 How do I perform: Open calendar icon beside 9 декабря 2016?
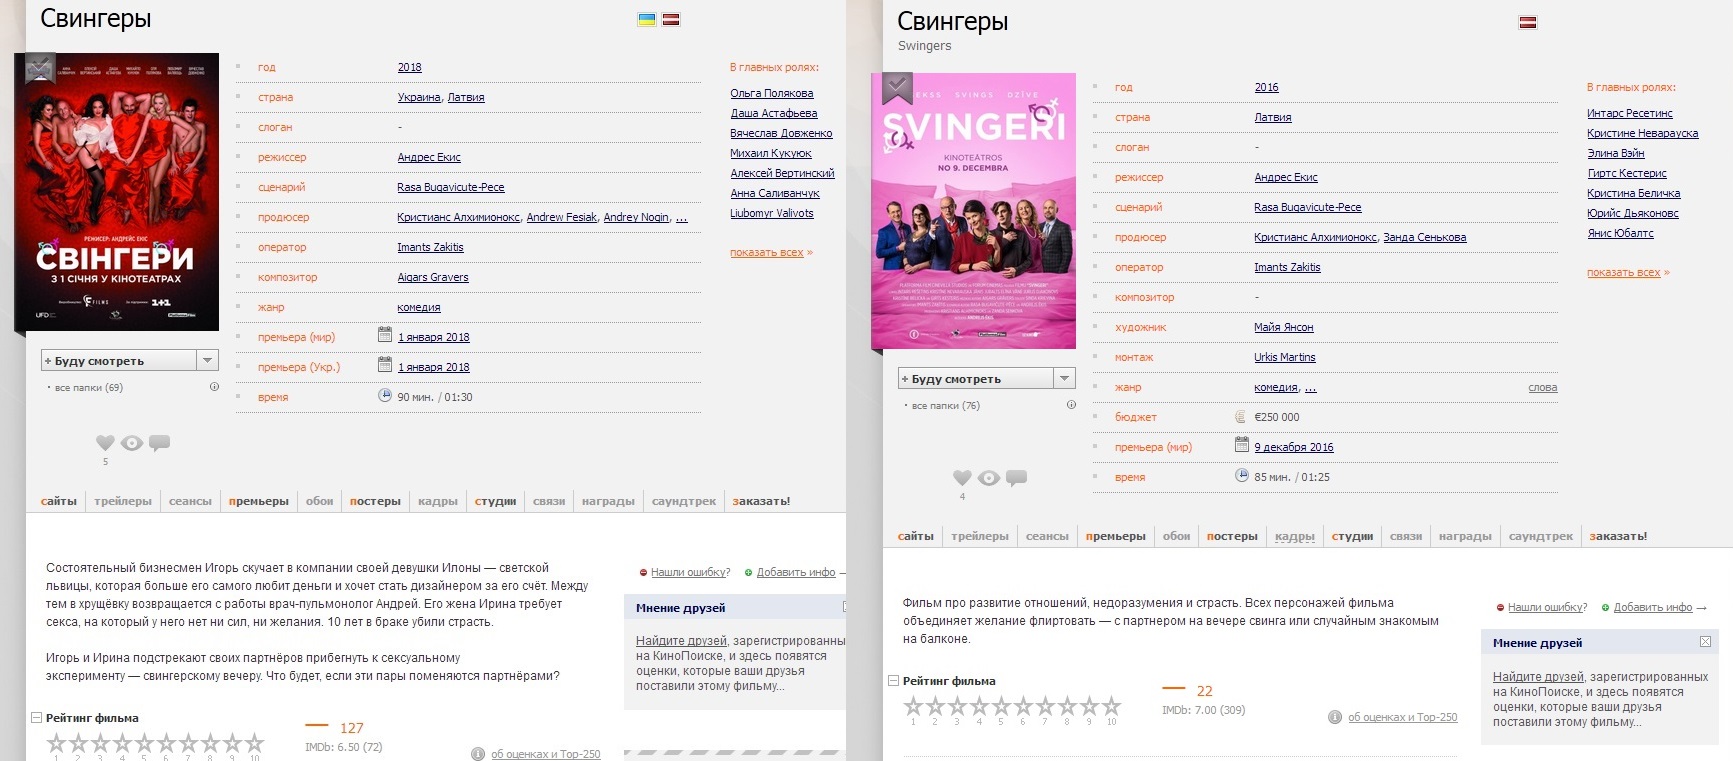1242,445
